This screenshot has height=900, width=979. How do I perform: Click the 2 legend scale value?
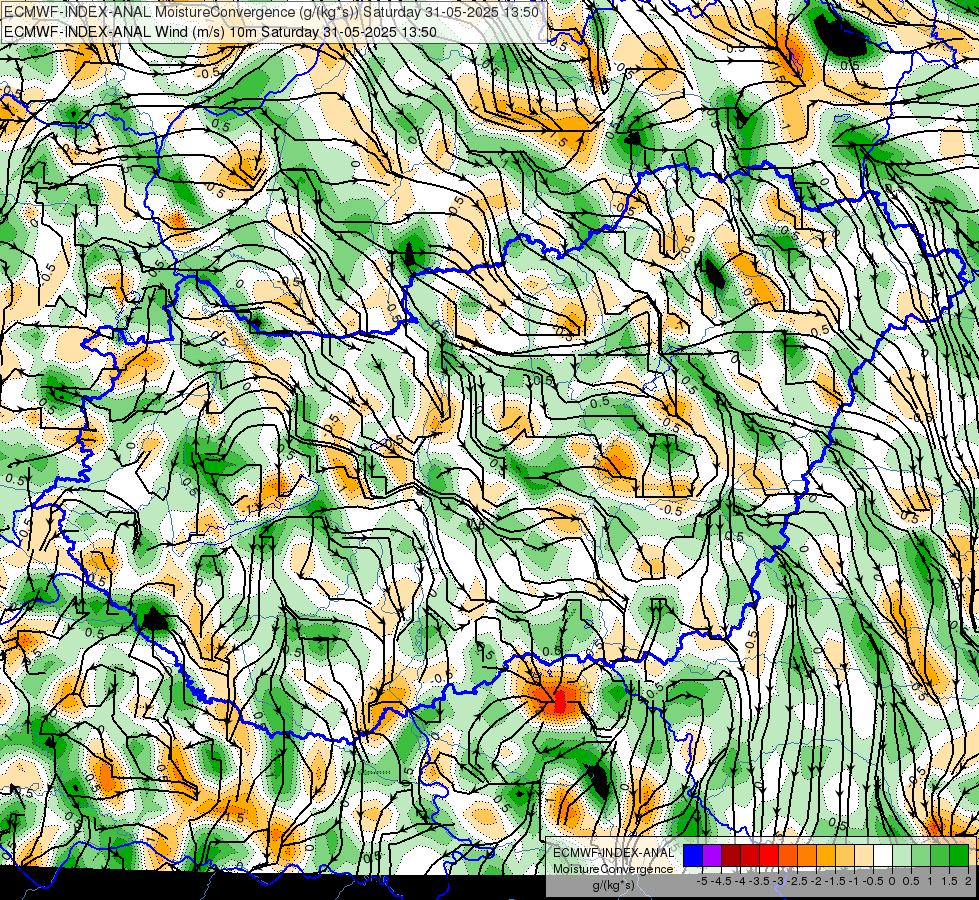point(968,881)
